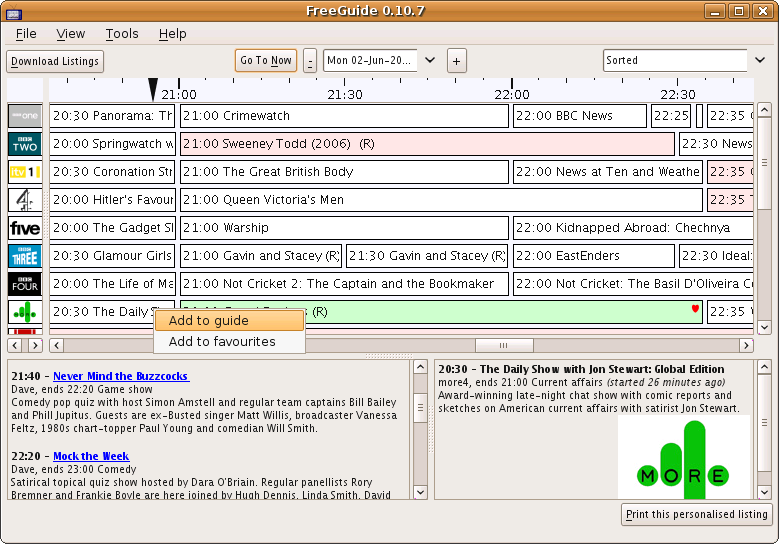Choose Add to favourites from context menu
Screen dimensions: 779x544
click(x=229, y=341)
